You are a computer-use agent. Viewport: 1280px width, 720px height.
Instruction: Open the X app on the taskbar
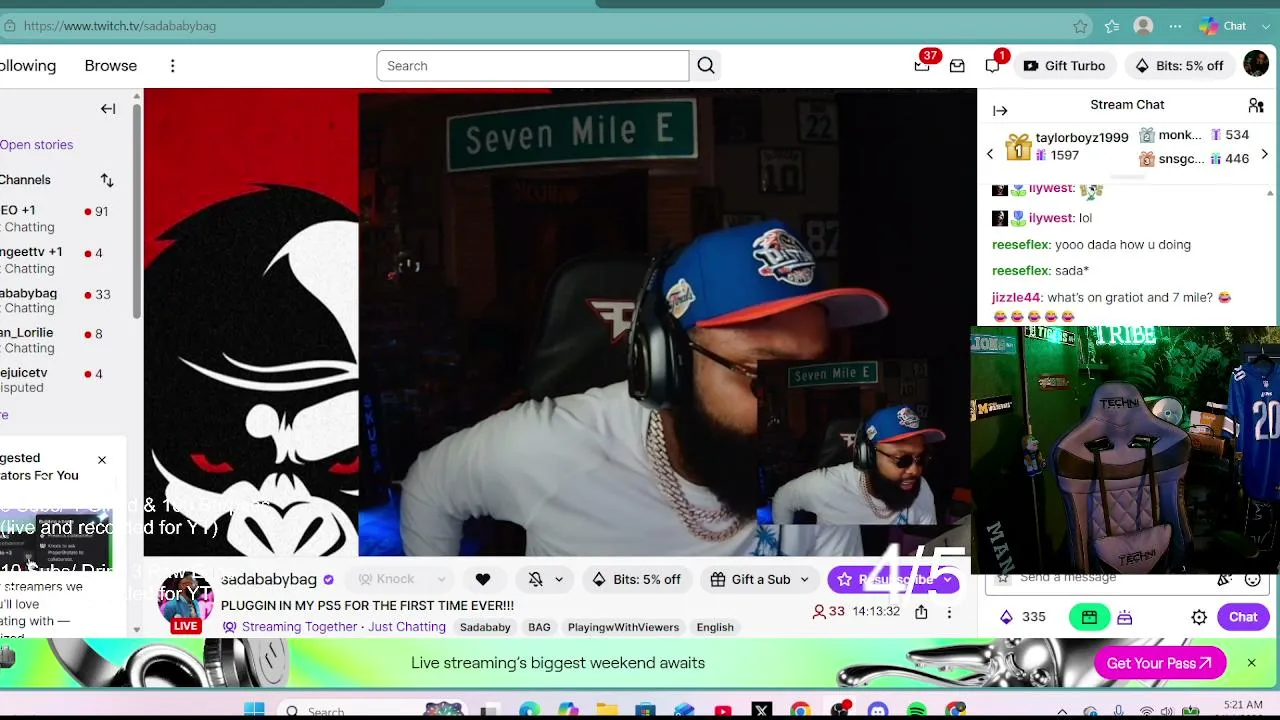coord(762,711)
